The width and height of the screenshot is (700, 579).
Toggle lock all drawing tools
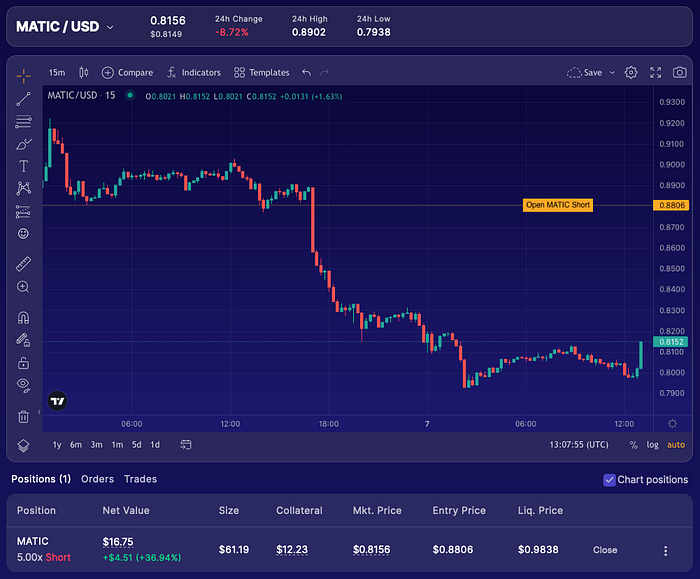click(23, 362)
